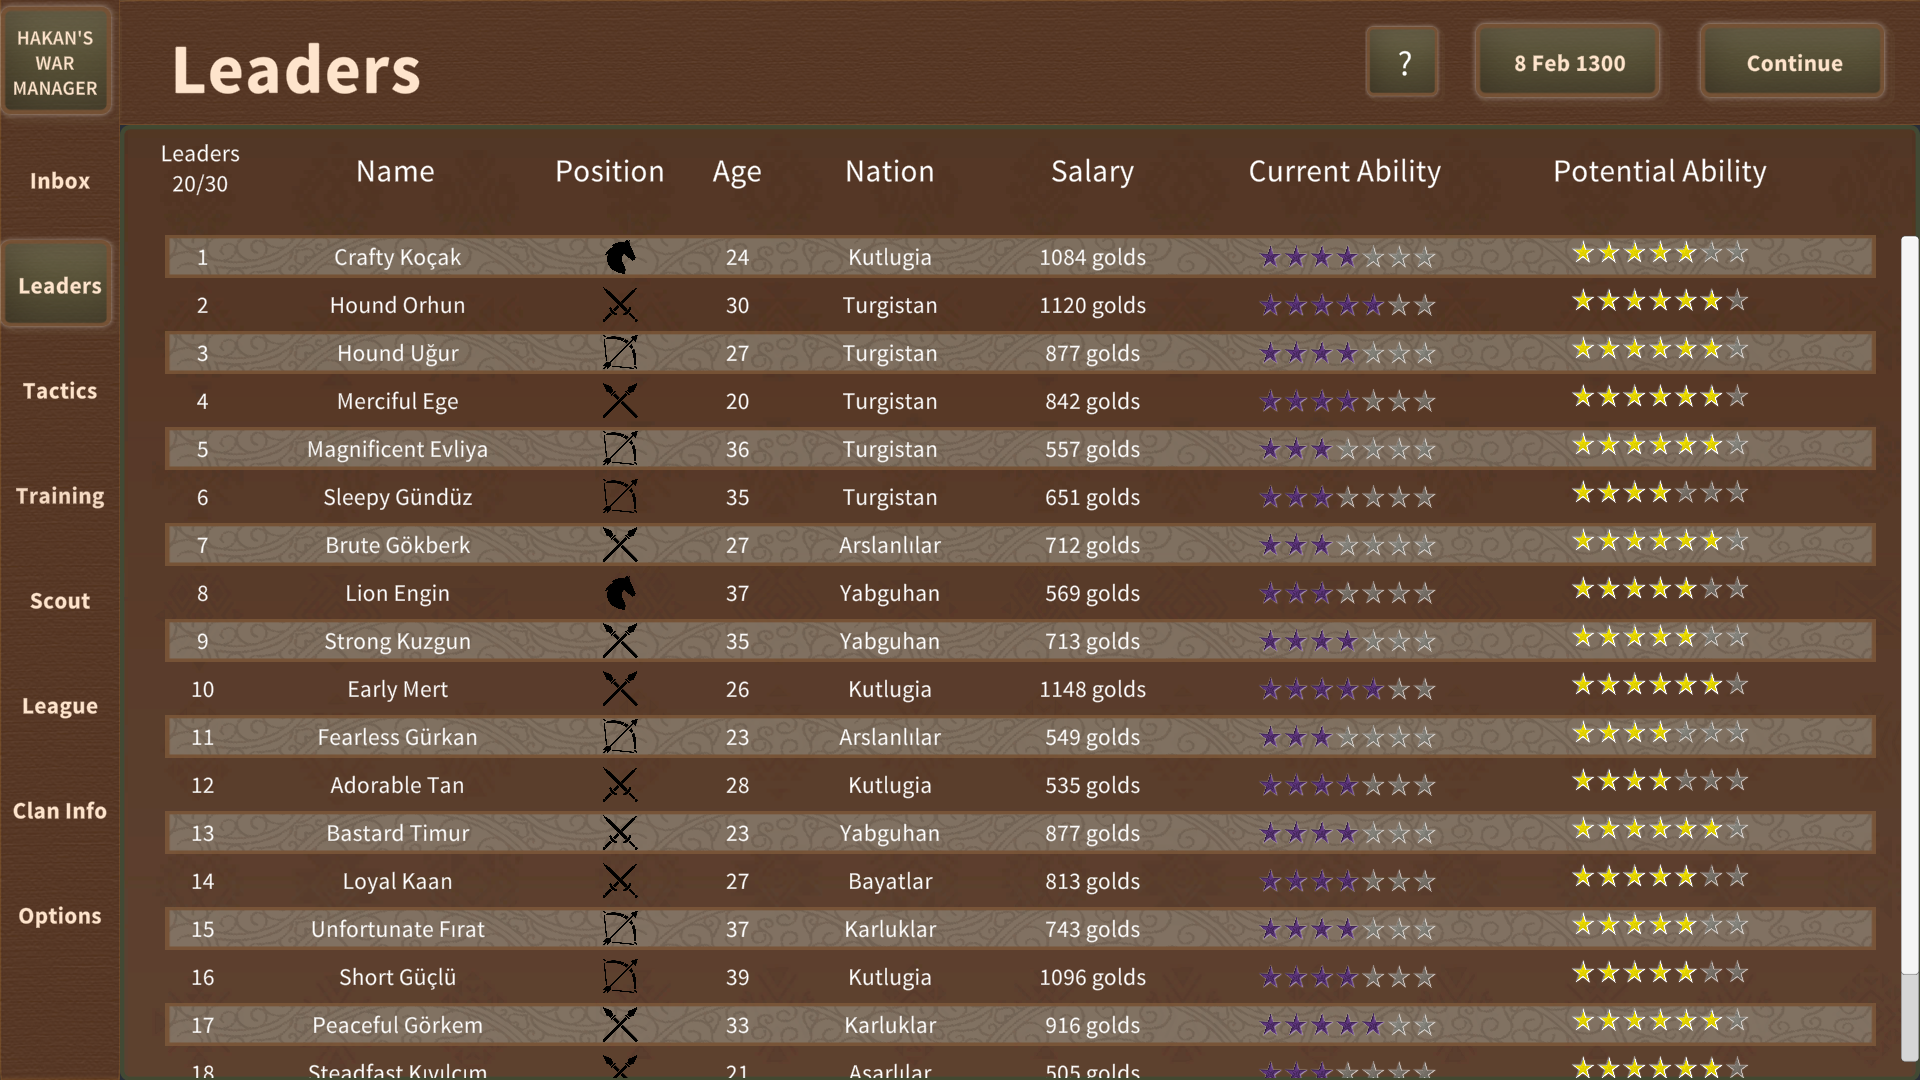Navigate to Clan Info
This screenshot has height=1080, width=1920.
coord(59,810)
